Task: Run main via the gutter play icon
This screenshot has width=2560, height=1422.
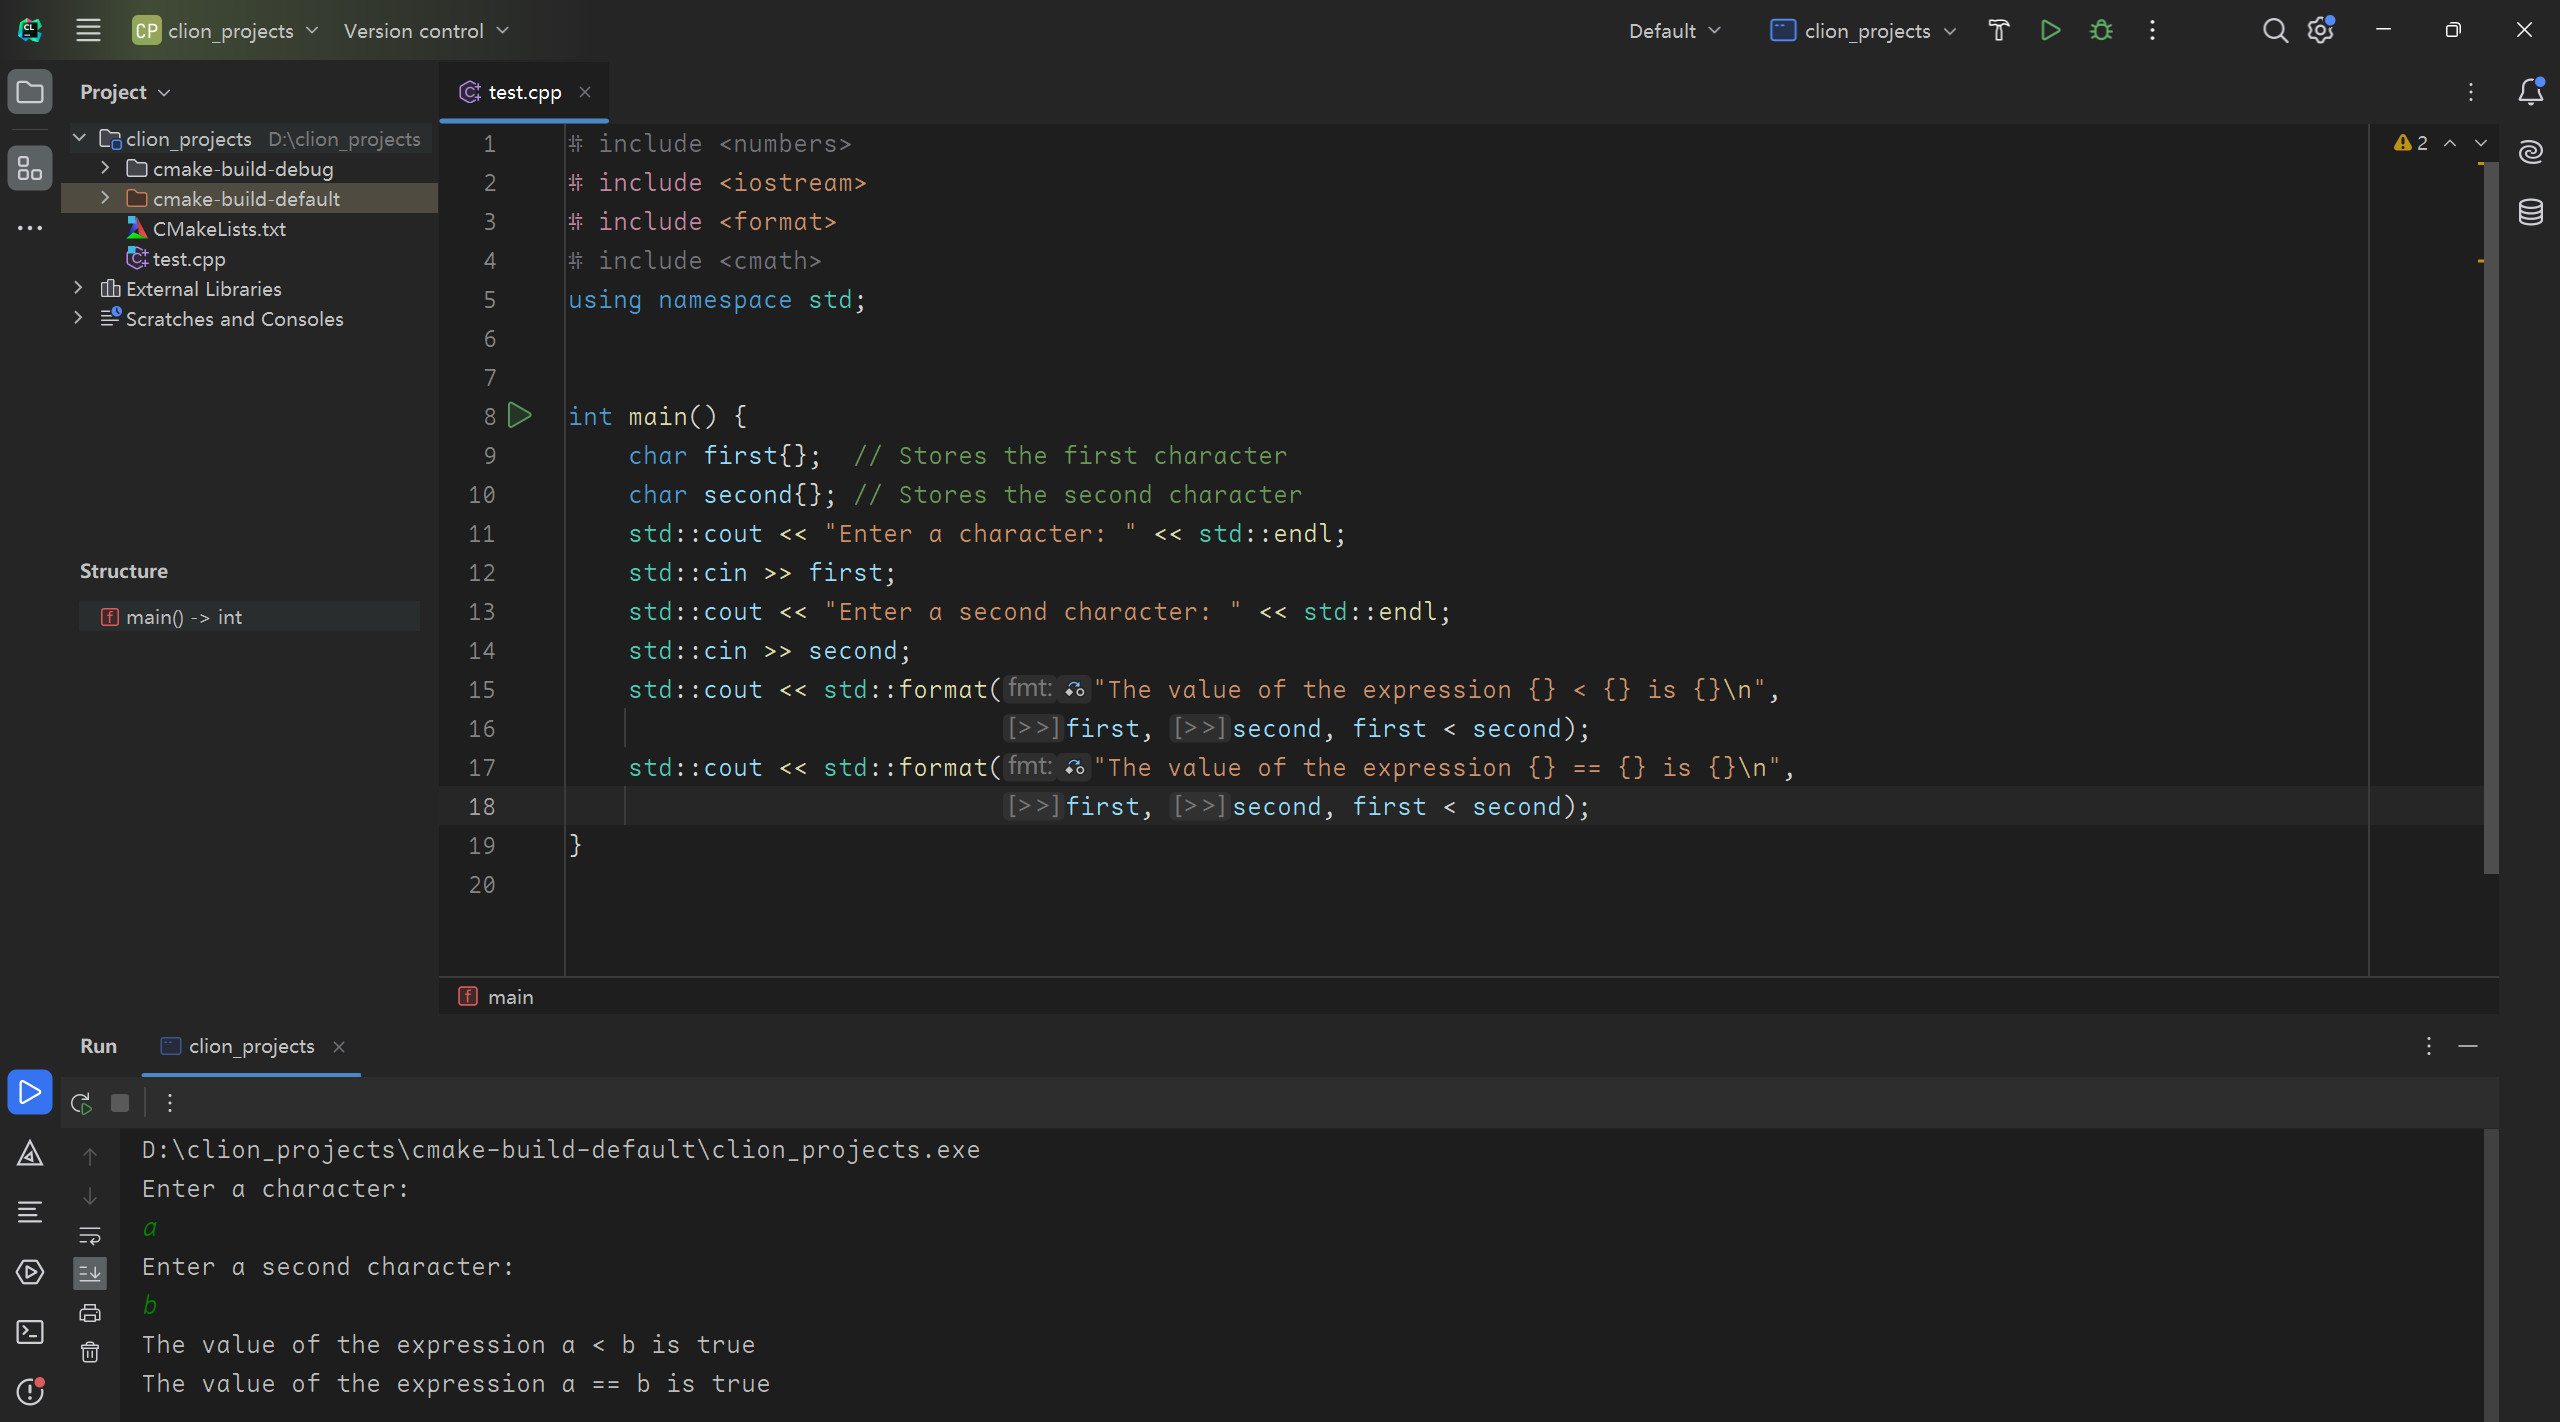Action: coord(520,415)
